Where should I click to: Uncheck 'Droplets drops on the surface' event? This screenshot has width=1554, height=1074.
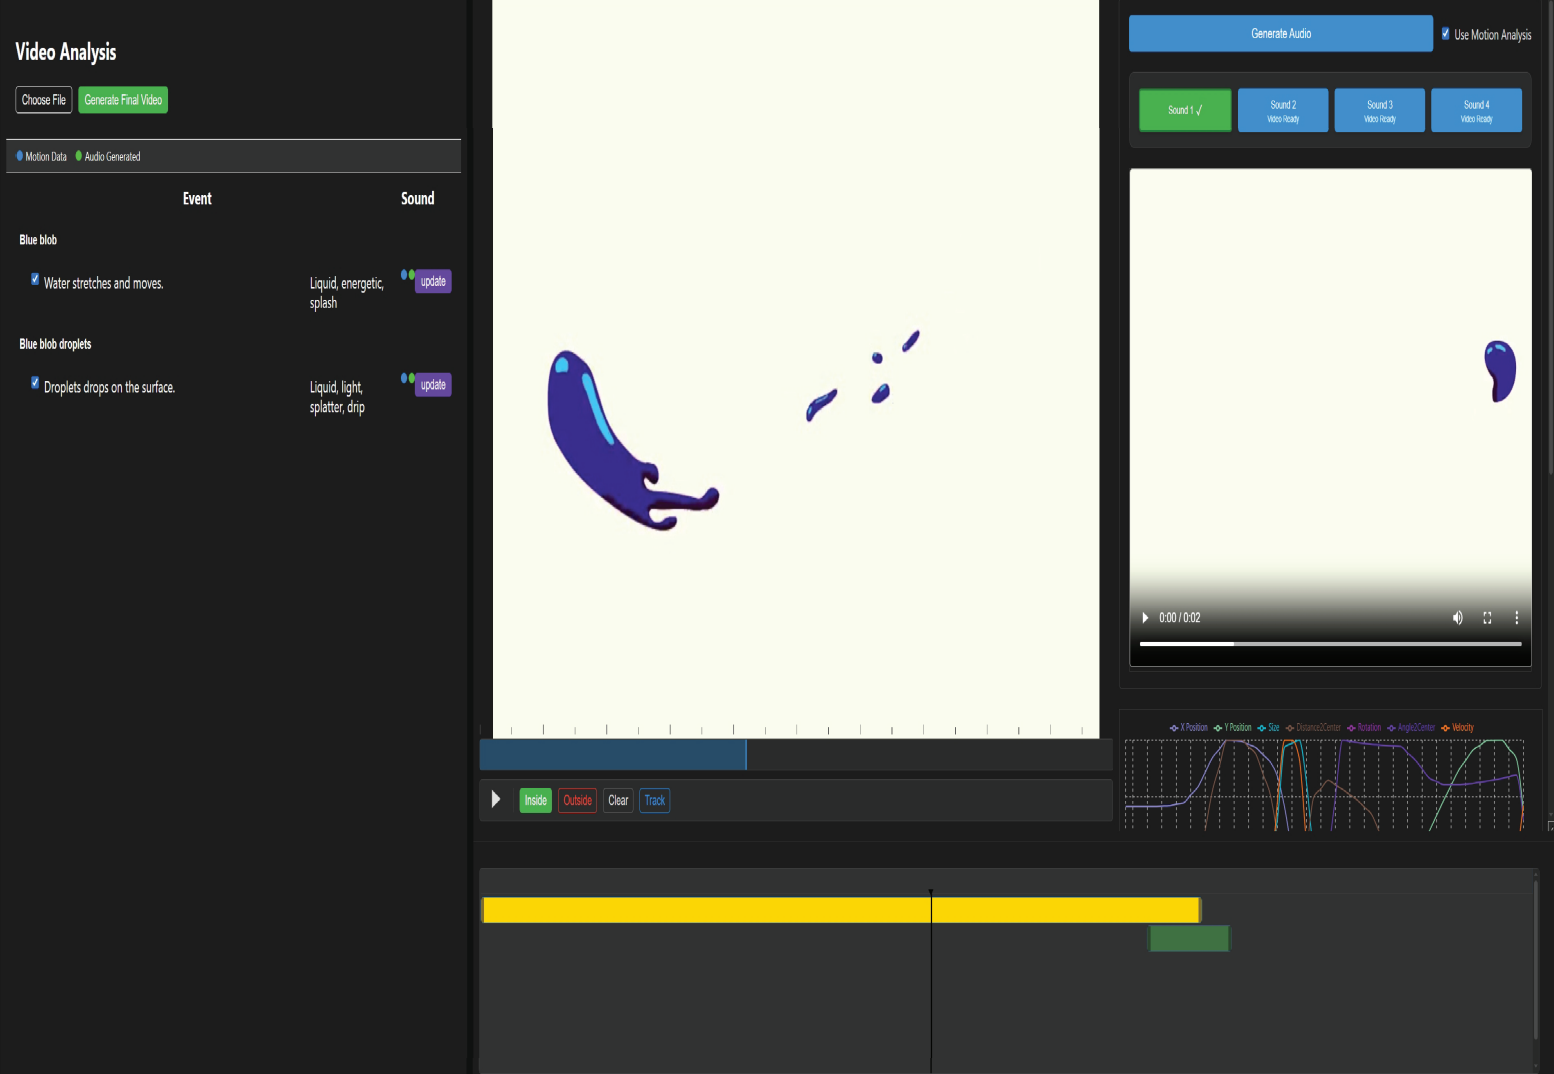[x=35, y=383]
